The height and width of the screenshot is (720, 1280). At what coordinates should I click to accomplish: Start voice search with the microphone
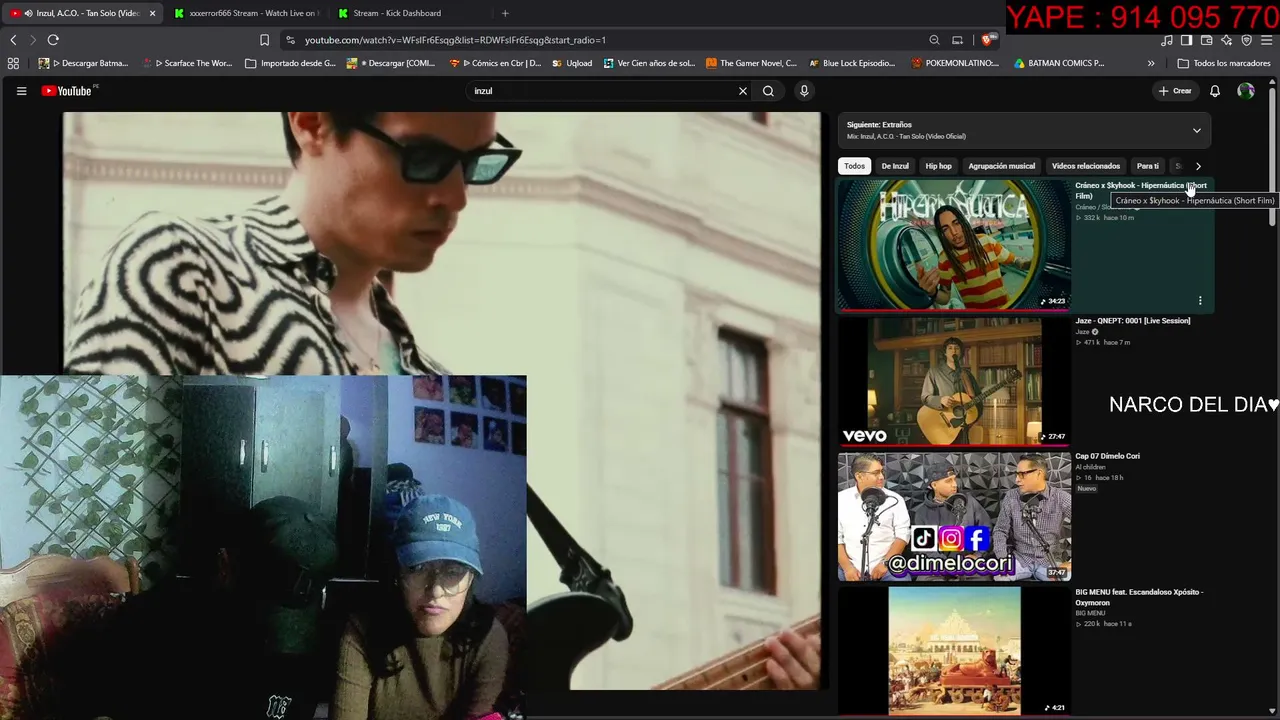click(804, 91)
